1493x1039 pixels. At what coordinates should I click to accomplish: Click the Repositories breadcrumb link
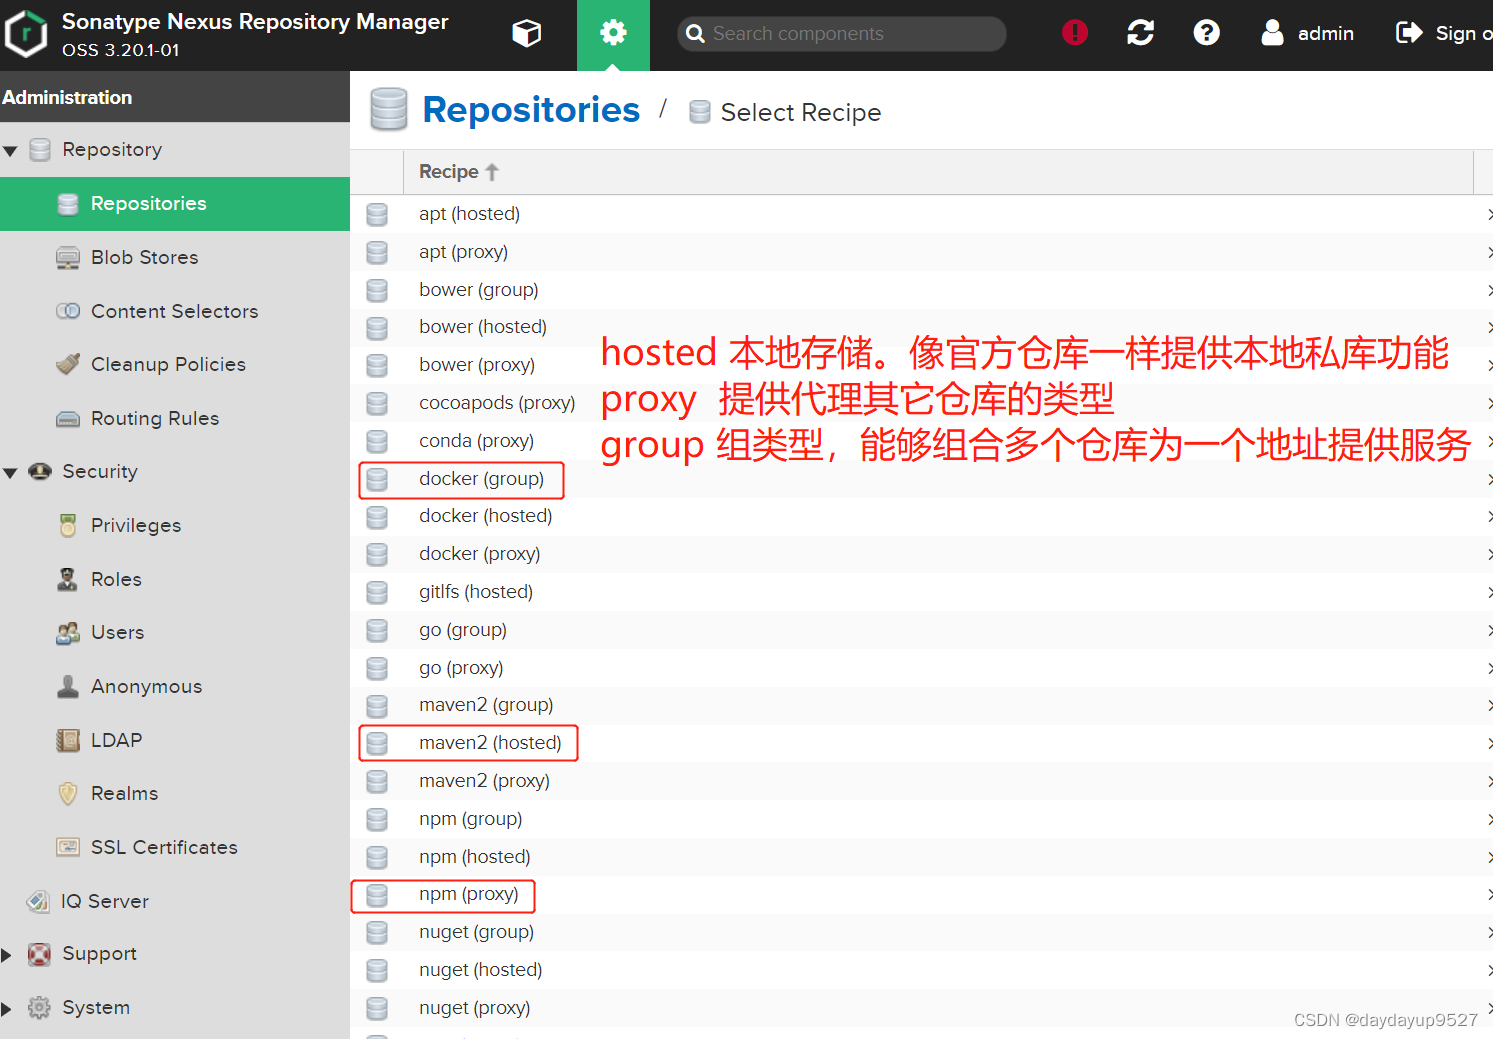coord(531,110)
